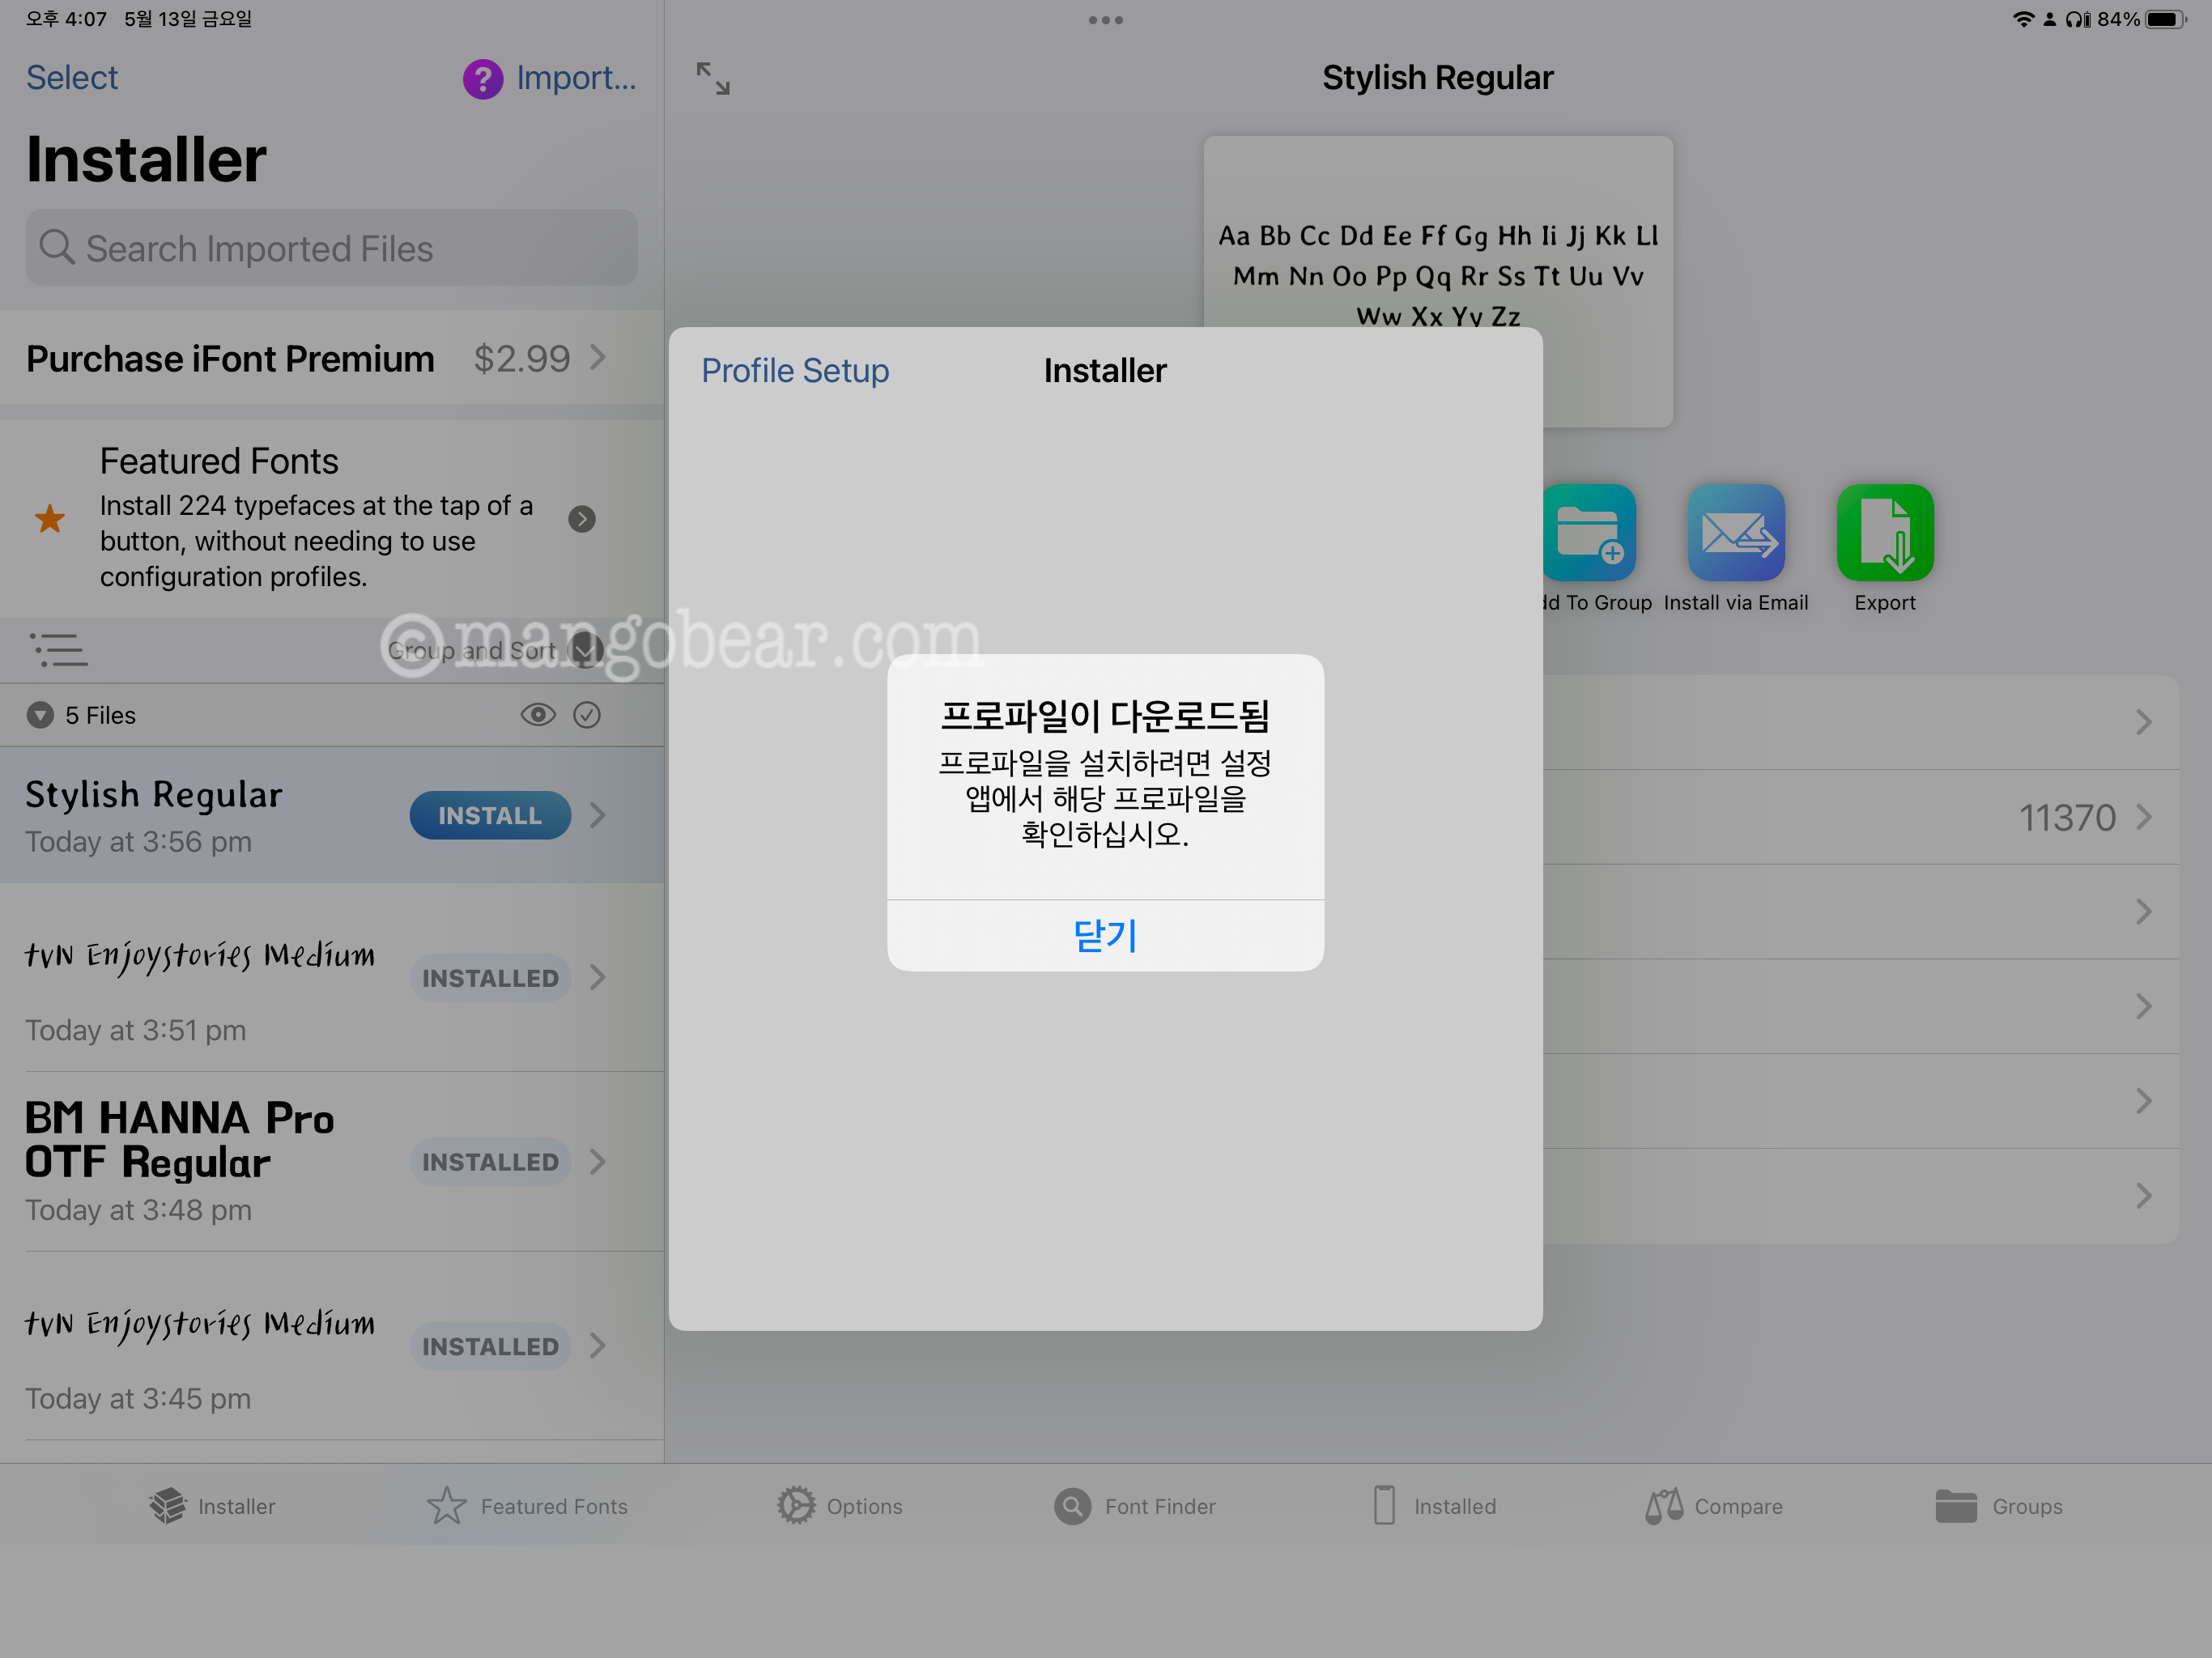Expand the Stylish Regular row chevron

(x=598, y=815)
